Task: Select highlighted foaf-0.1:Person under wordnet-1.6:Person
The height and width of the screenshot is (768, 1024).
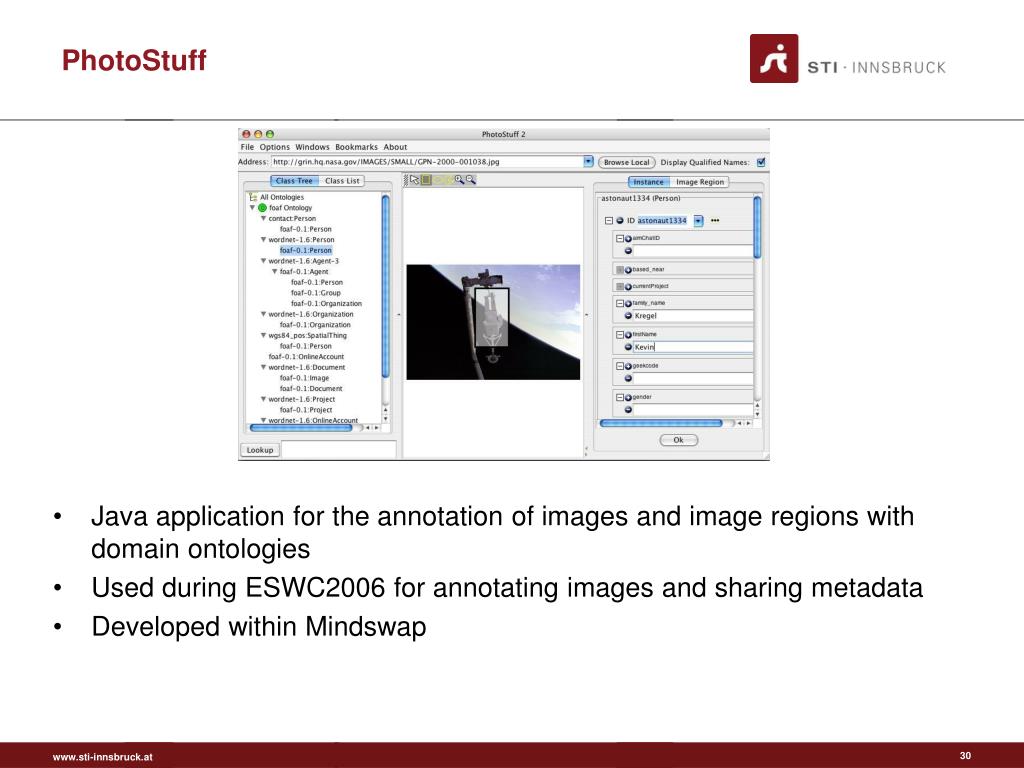Action: [x=306, y=250]
